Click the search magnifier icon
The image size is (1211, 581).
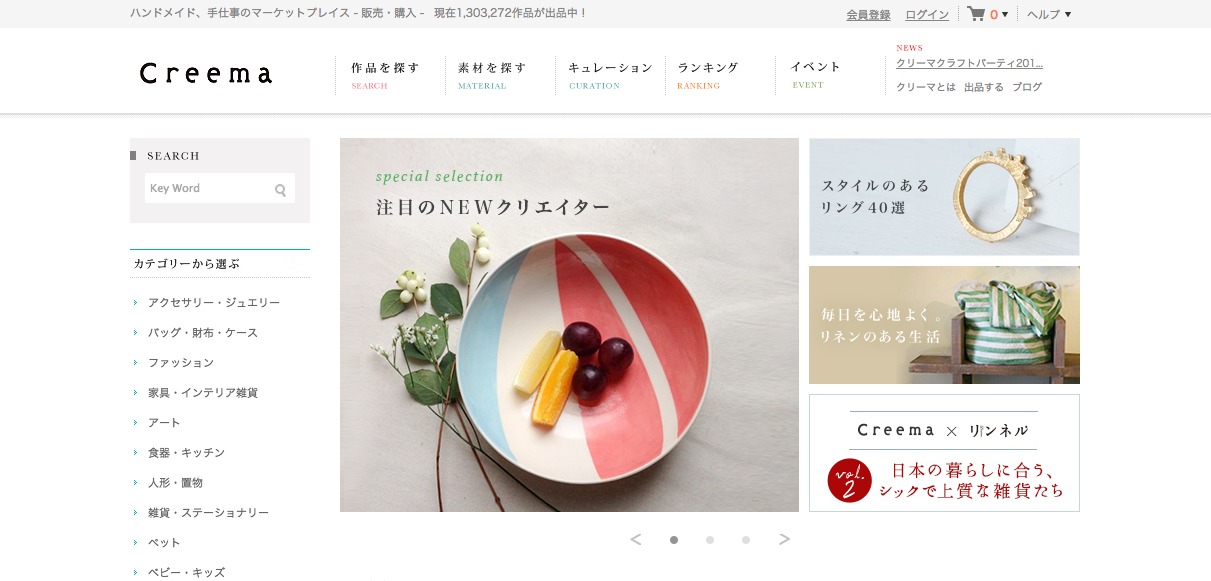coord(281,189)
